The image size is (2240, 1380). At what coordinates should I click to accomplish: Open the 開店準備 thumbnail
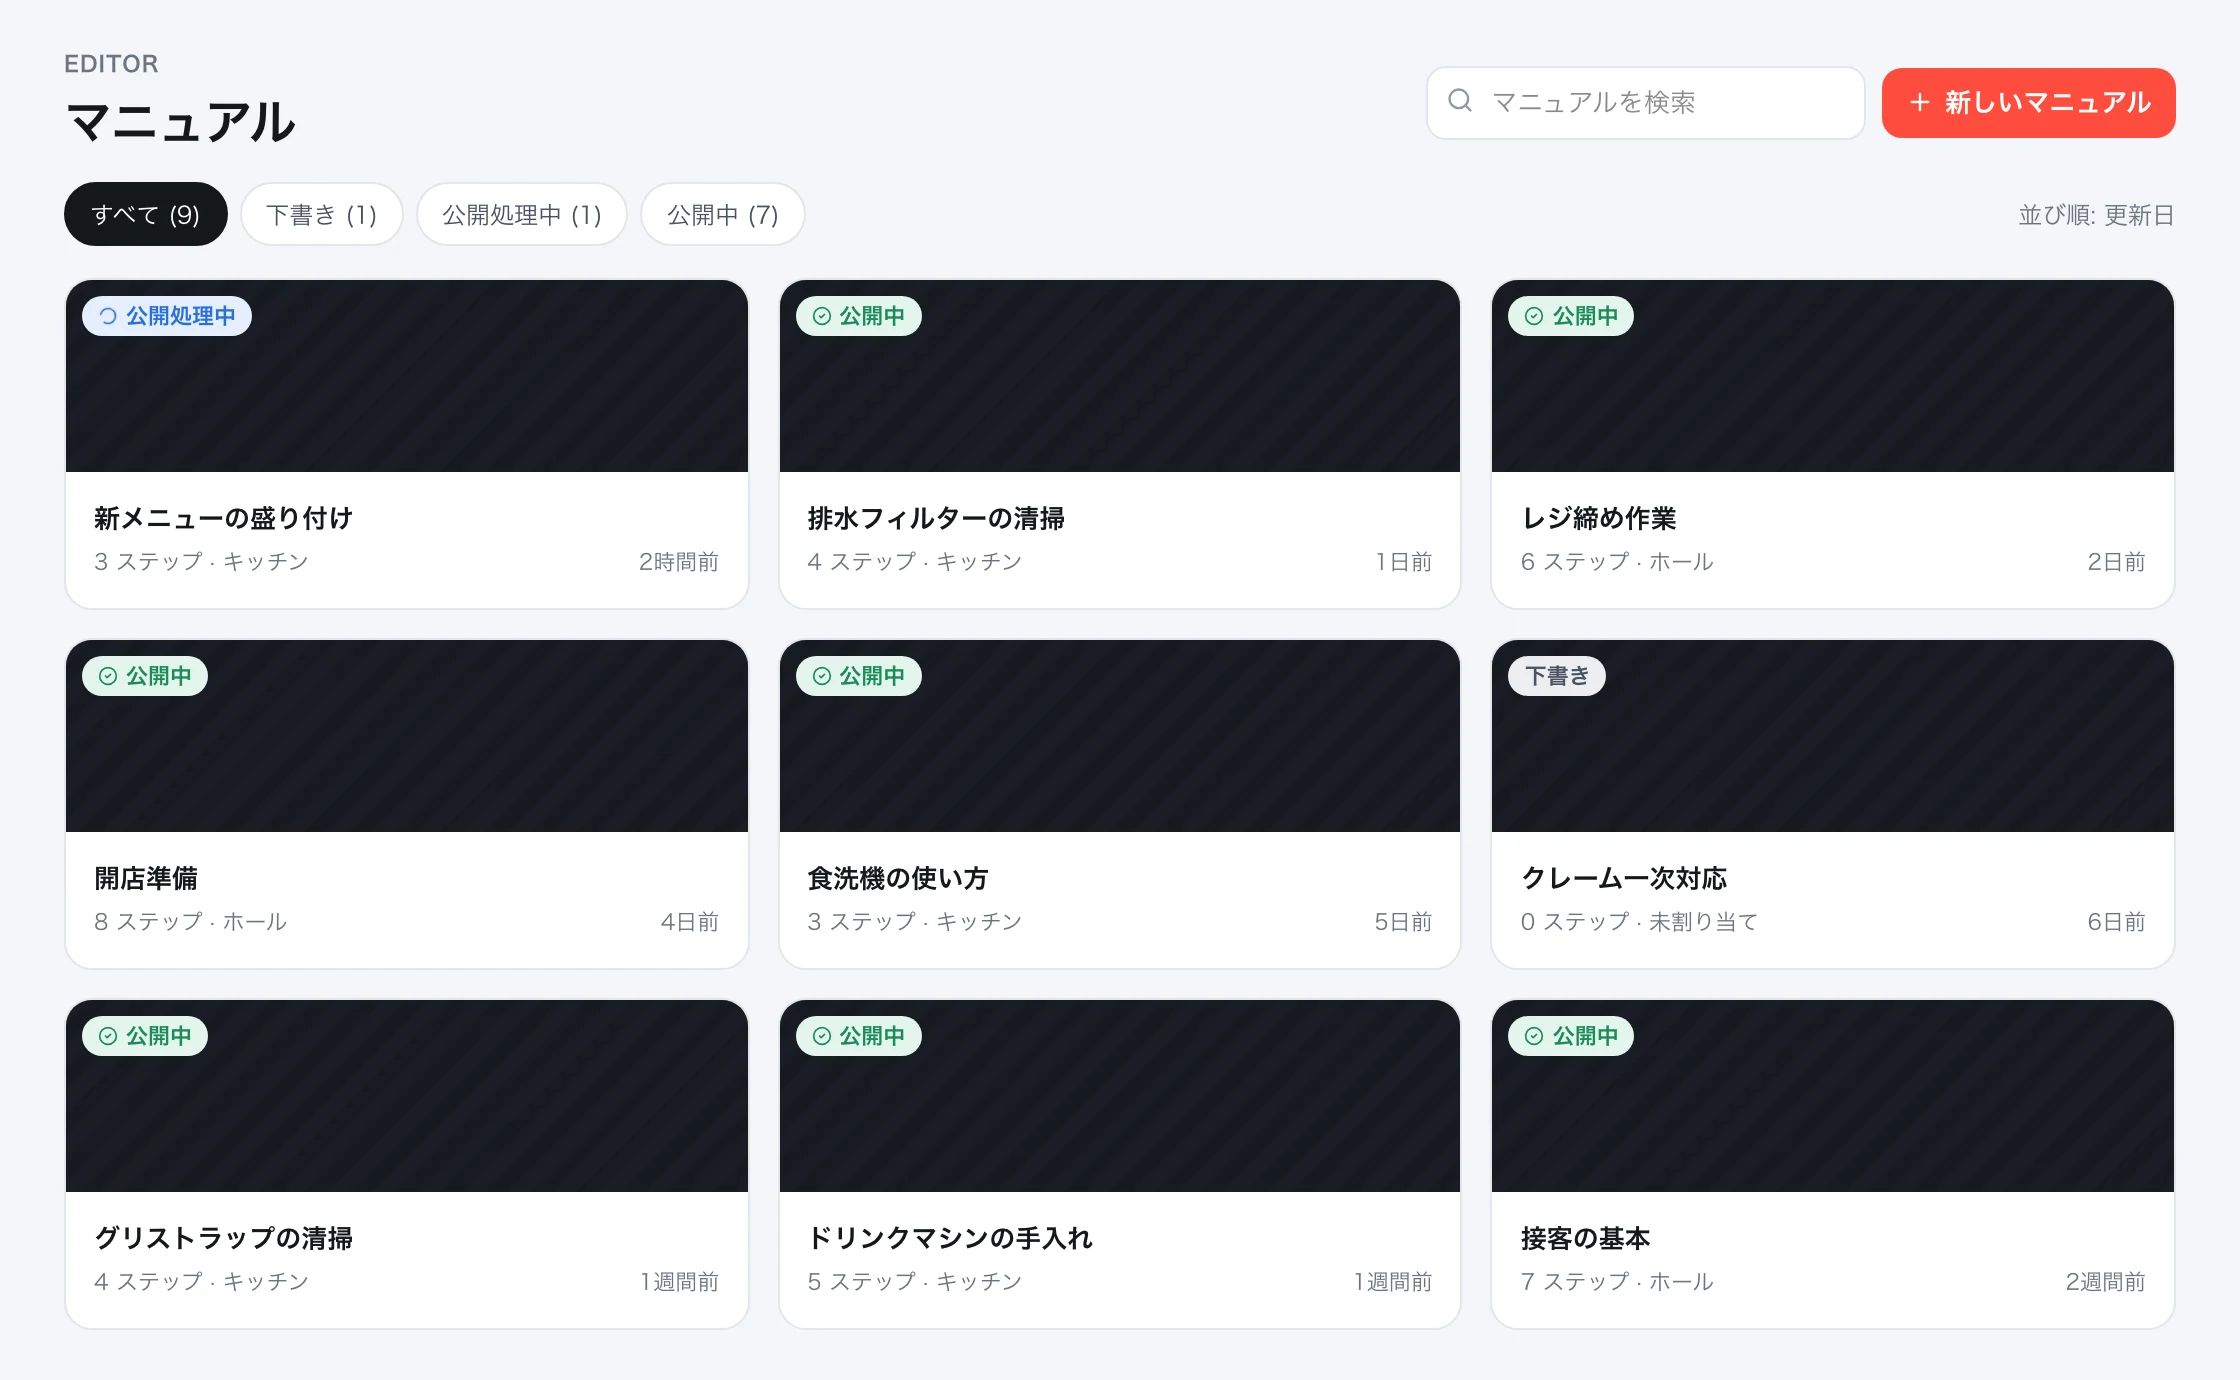407,736
